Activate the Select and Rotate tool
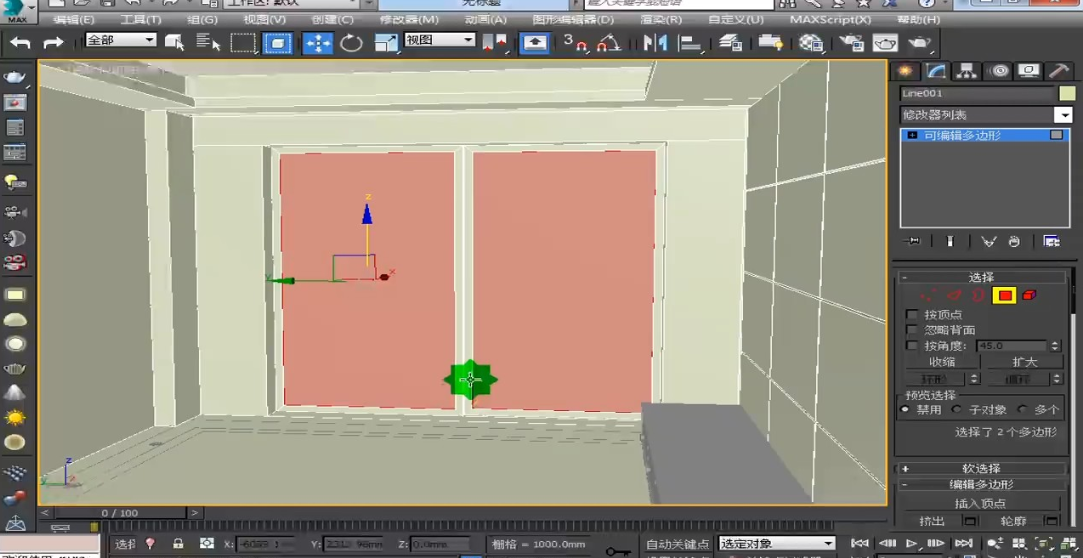Image resolution: width=1083 pixels, height=558 pixels. (352, 43)
